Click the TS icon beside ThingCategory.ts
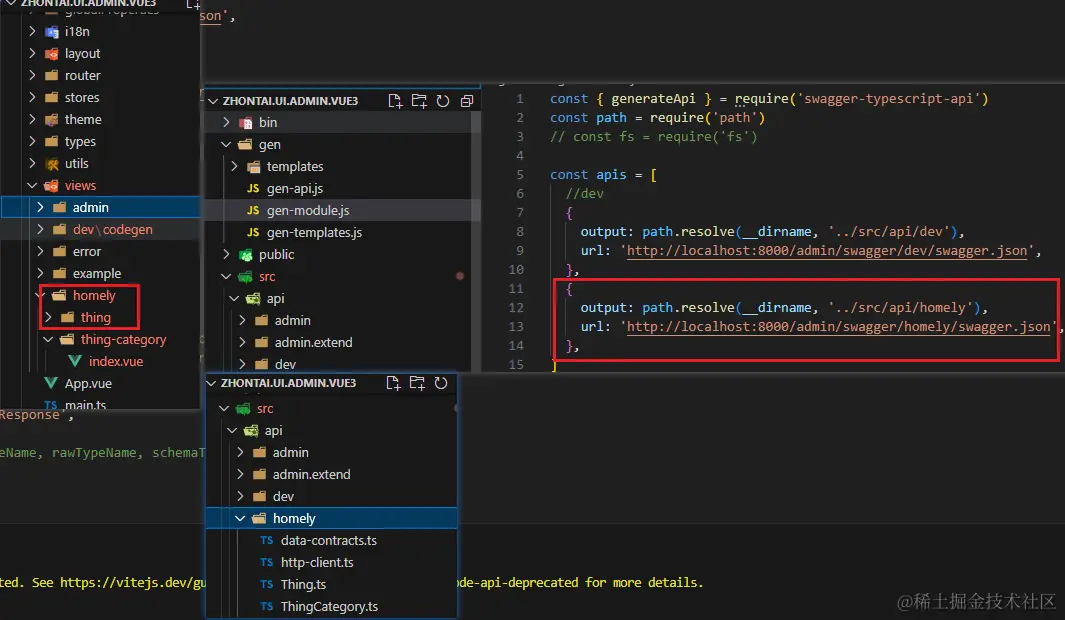Viewport: 1065px width, 620px height. 267,606
